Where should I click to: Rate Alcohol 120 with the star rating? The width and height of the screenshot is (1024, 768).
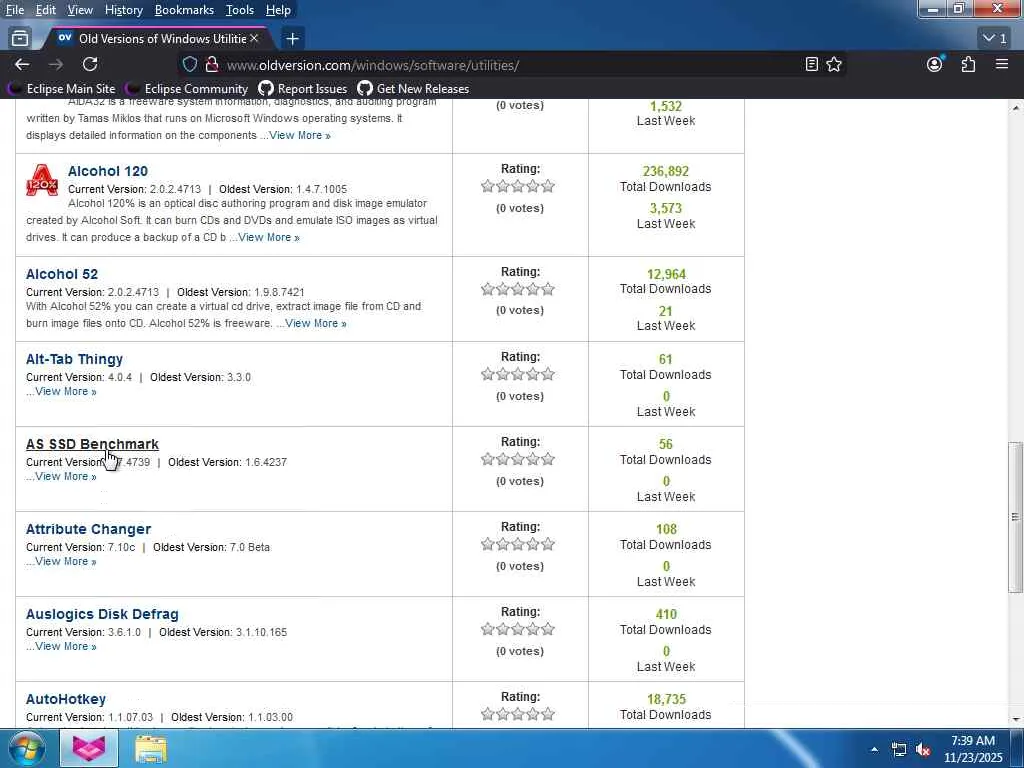(x=518, y=186)
